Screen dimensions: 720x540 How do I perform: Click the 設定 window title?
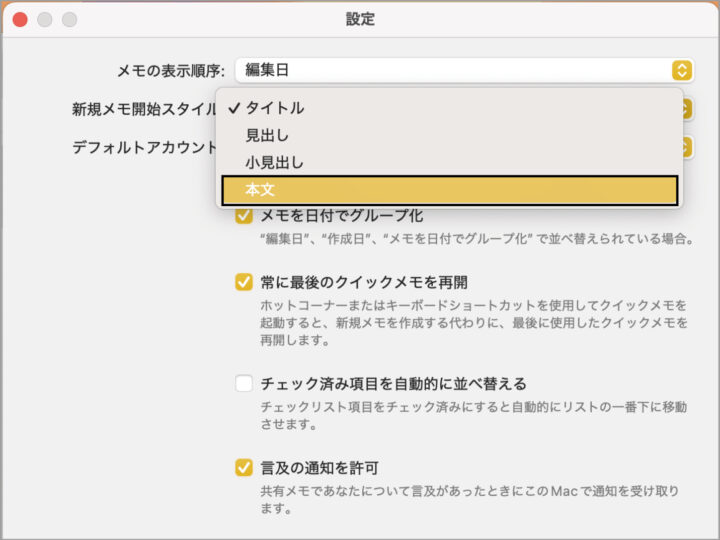click(x=360, y=19)
